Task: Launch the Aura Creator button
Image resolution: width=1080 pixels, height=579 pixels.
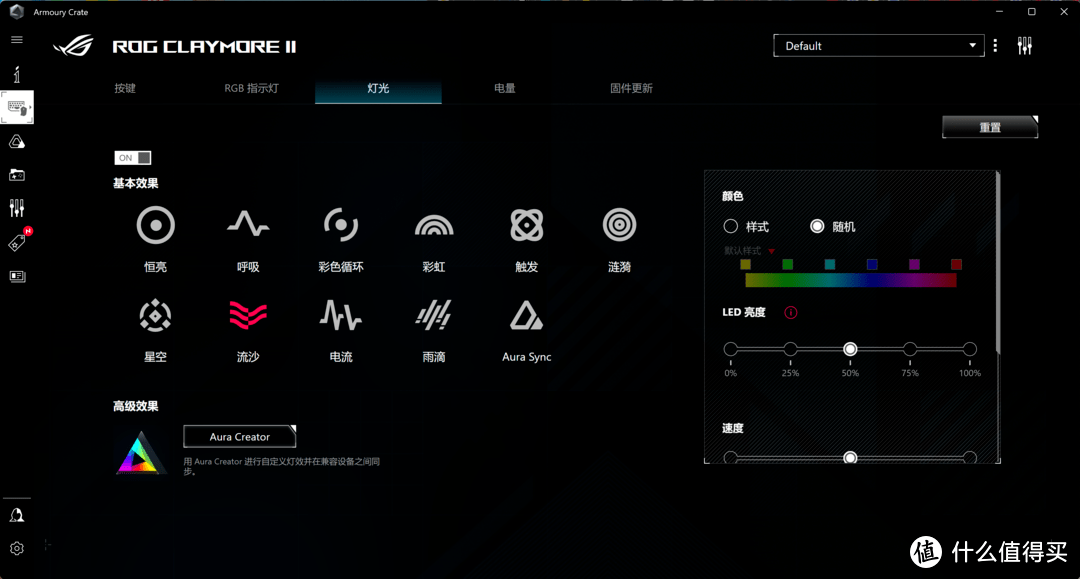Action: tap(240, 436)
